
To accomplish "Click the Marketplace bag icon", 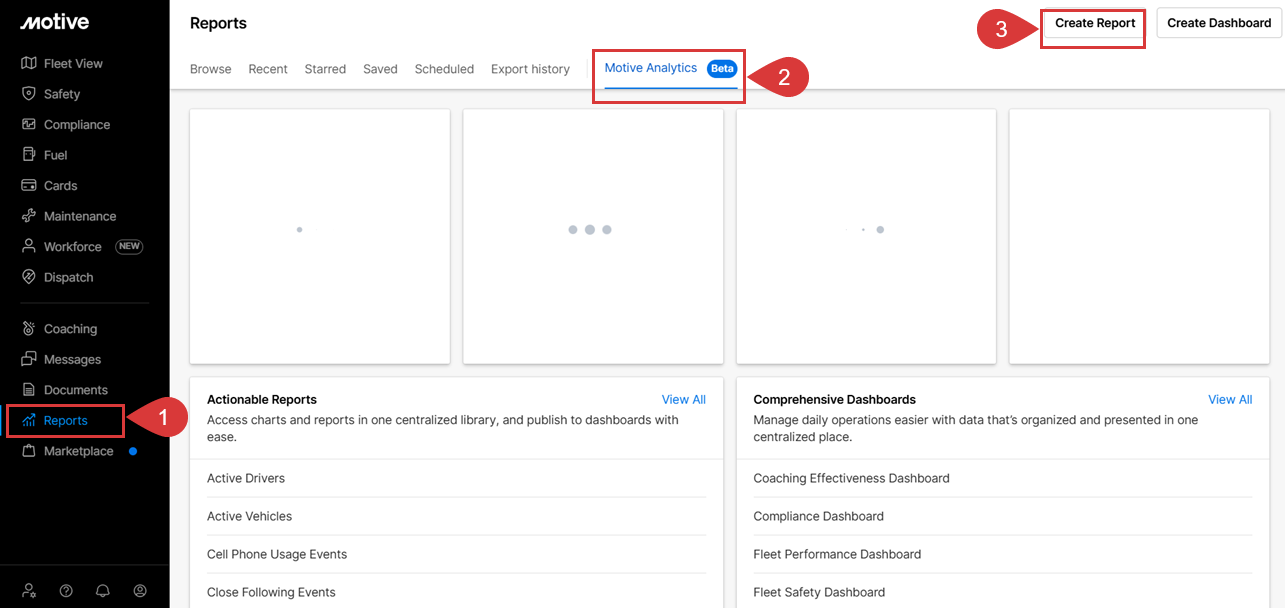I will [x=29, y=451].
